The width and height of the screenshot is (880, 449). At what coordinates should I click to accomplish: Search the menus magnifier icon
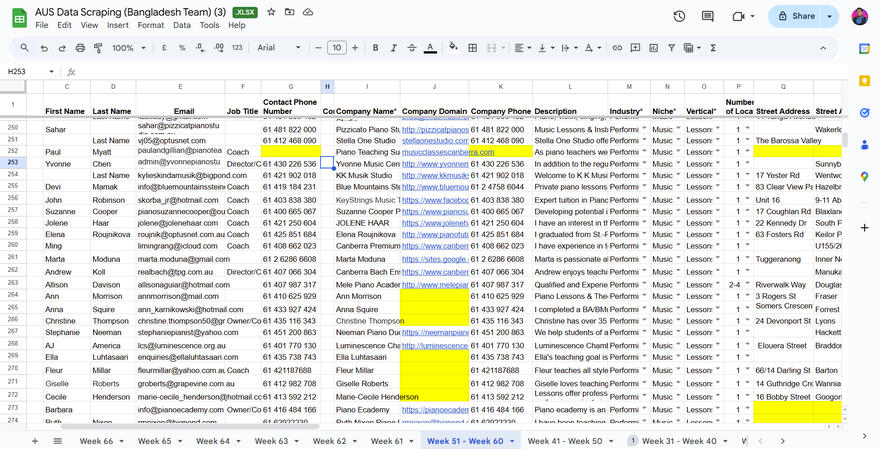(25, 48)
